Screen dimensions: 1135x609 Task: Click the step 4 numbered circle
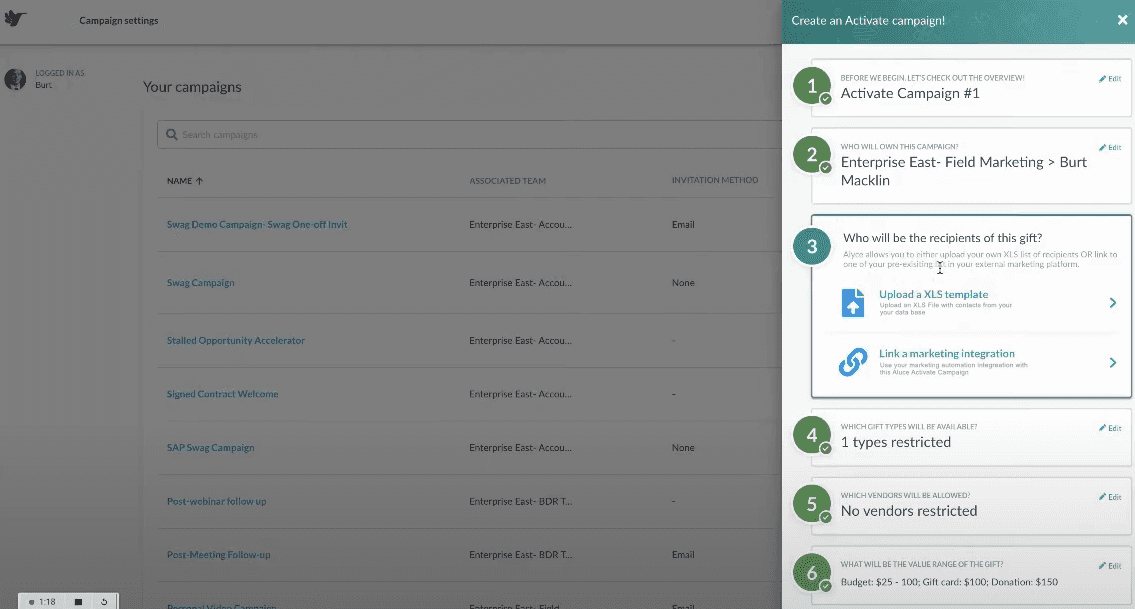click(x=811, y=434)
